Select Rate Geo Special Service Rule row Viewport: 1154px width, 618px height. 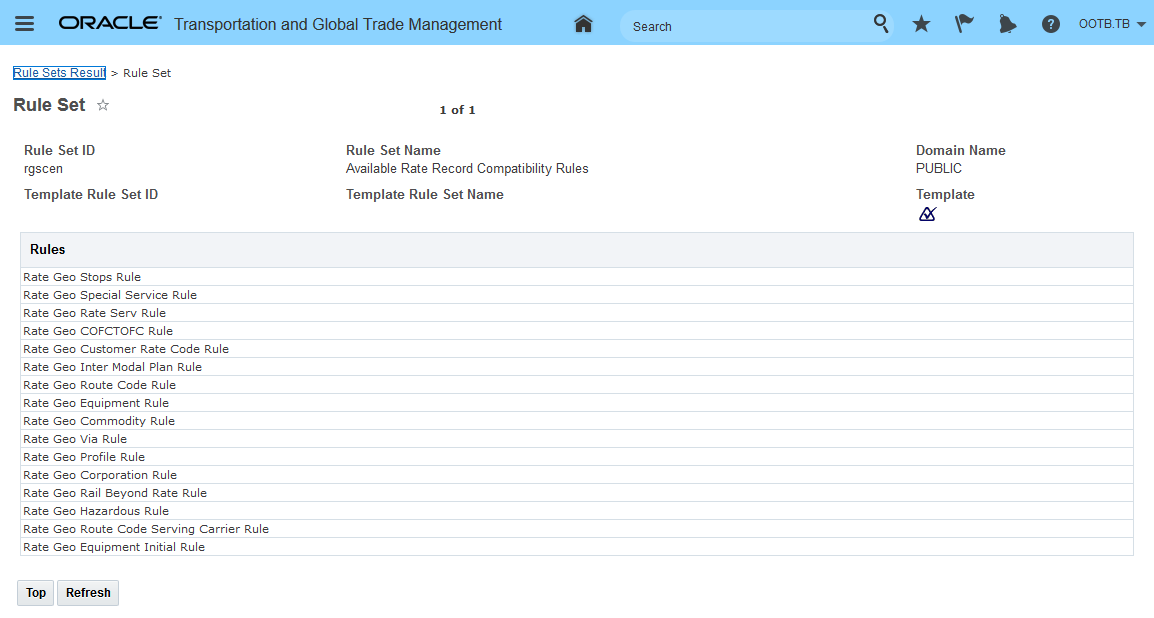(577, 295)
